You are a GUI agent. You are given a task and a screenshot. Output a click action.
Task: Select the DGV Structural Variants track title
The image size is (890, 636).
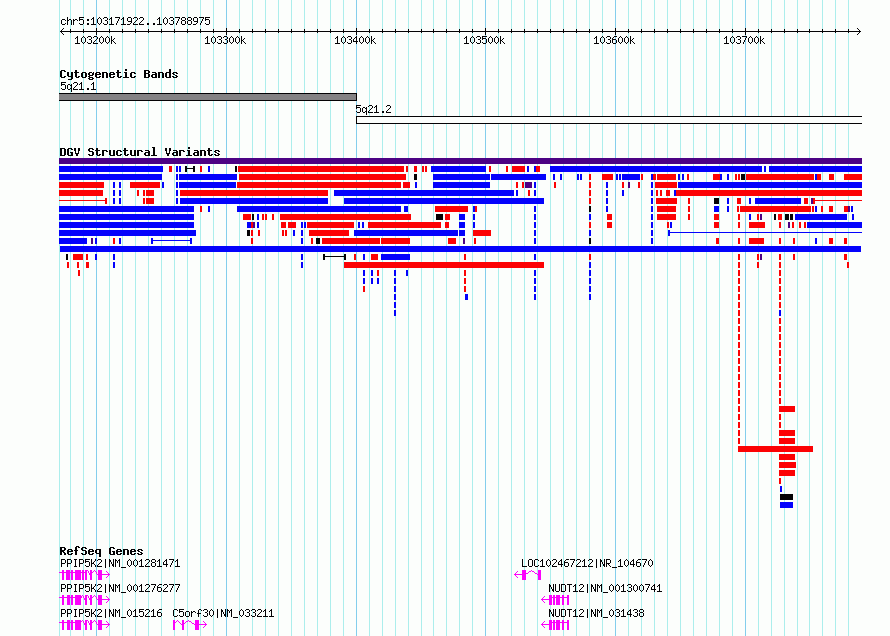[x=140, y=152]
